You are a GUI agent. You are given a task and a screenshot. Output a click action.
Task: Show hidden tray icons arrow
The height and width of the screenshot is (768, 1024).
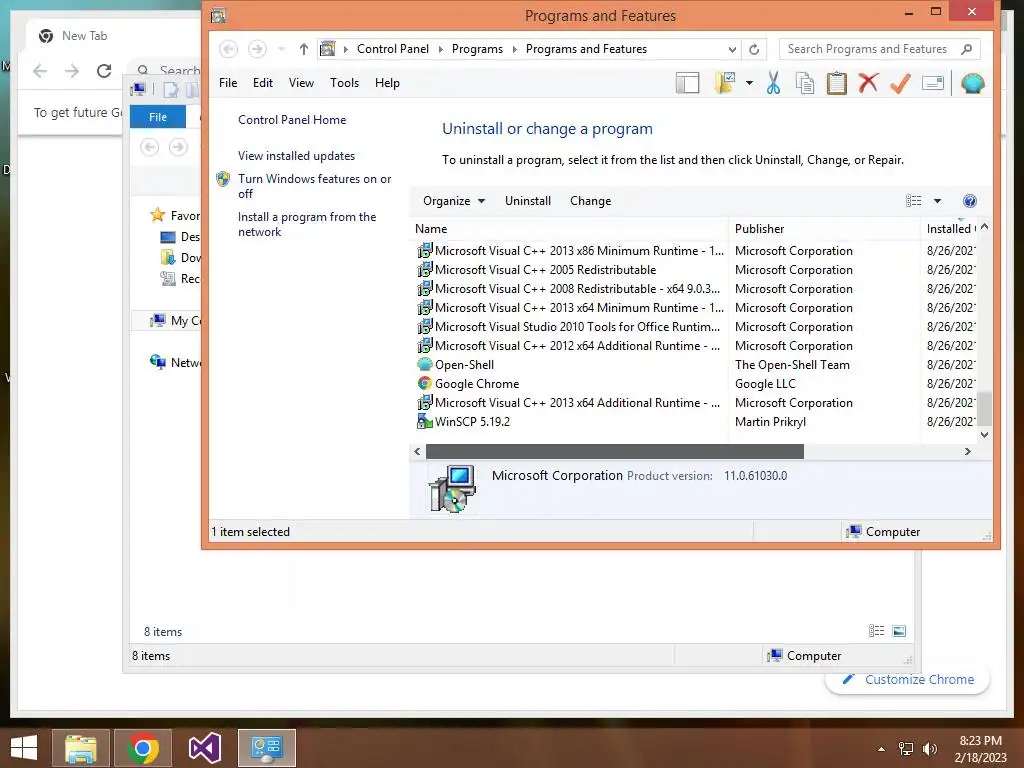[x=882, y=749]
